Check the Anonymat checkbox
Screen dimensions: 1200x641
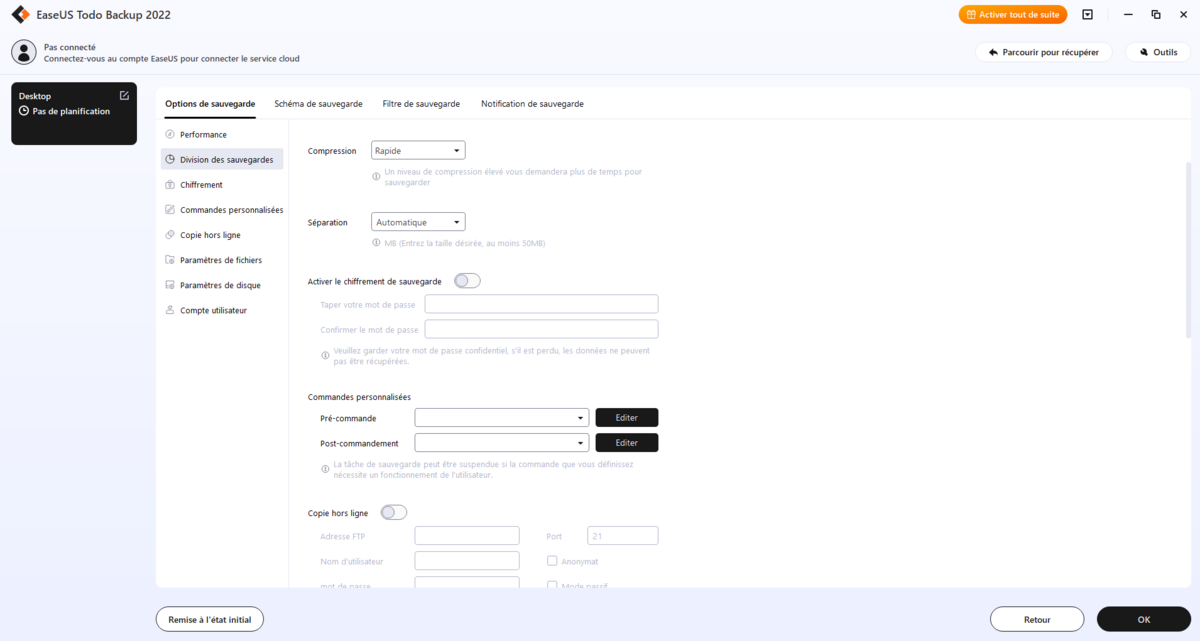(x=552, y=561)
